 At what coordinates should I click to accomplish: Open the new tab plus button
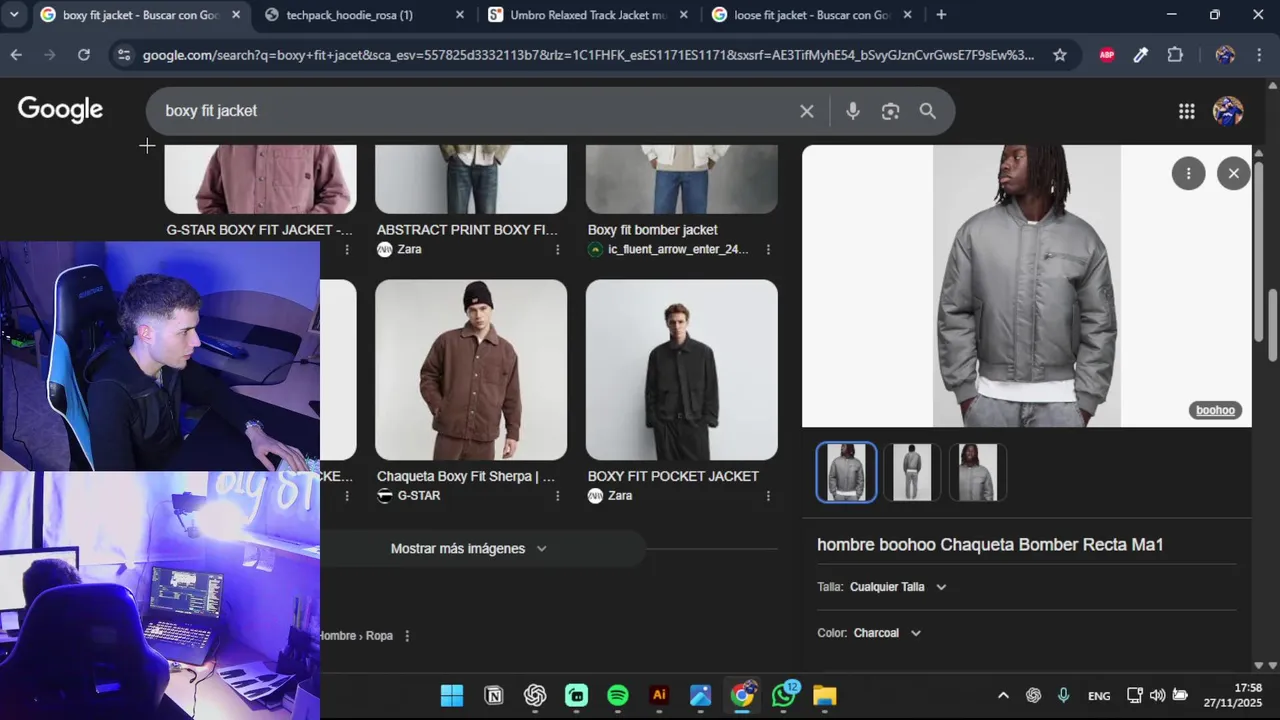click(941, 15)
